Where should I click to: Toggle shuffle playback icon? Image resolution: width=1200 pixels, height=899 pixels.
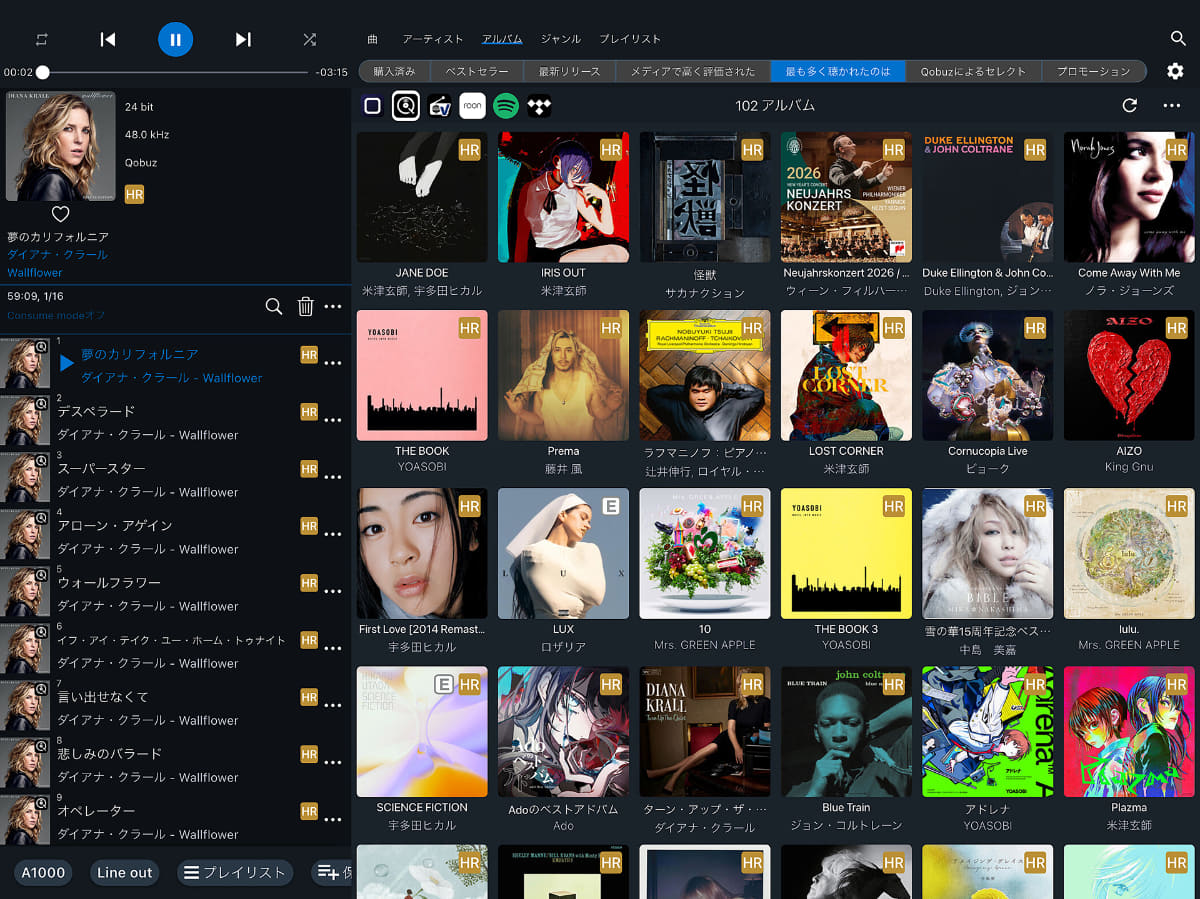(x=310, y=39)
